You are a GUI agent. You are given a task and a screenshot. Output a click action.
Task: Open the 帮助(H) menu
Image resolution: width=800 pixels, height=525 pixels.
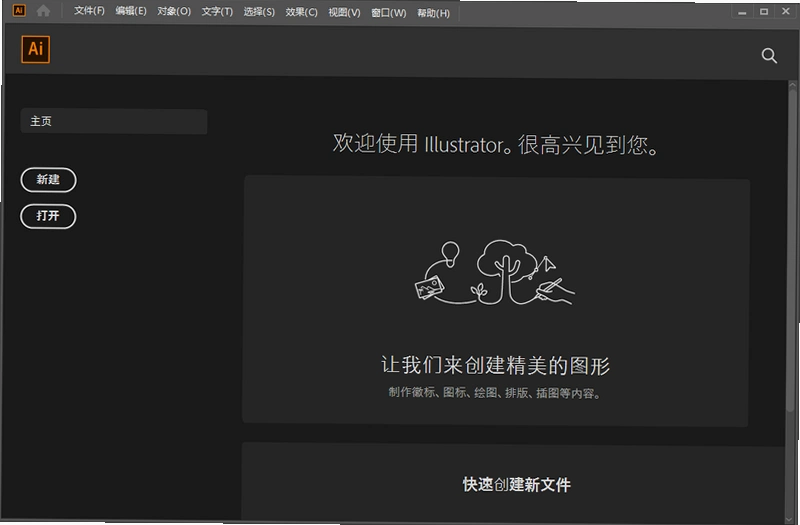[433, 13]
